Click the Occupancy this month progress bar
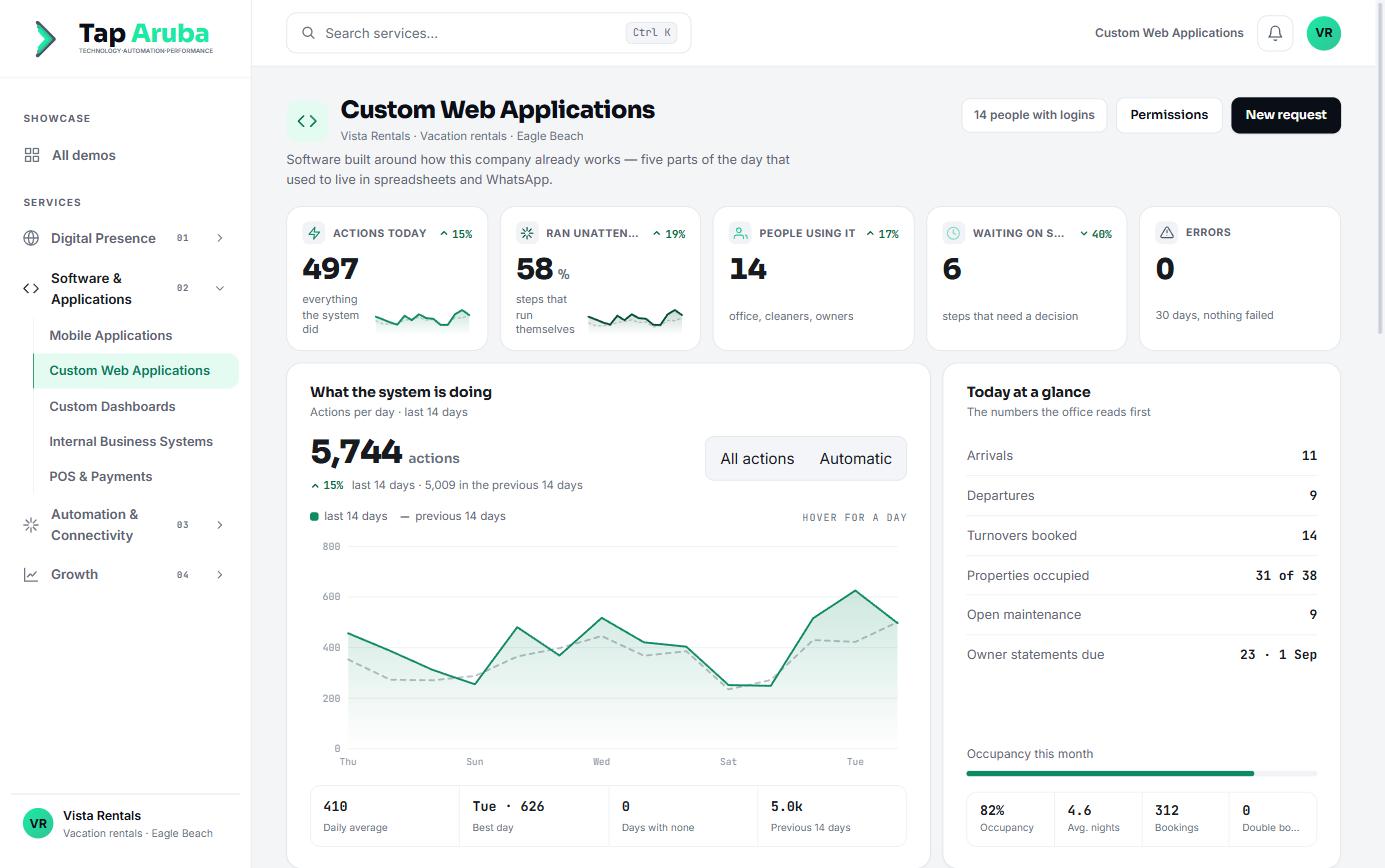The height and width of the screenshot is (868, 1385). pyautogui.click(x=1142, y=773)
